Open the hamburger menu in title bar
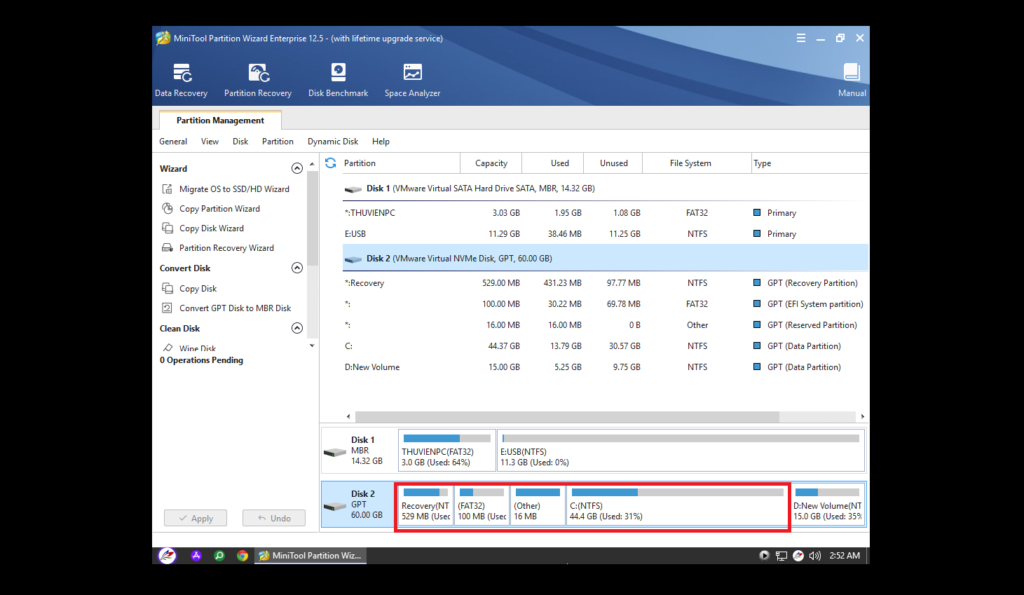The width and height of the screenshot is (1024, 595). click(x=801, y=38)
